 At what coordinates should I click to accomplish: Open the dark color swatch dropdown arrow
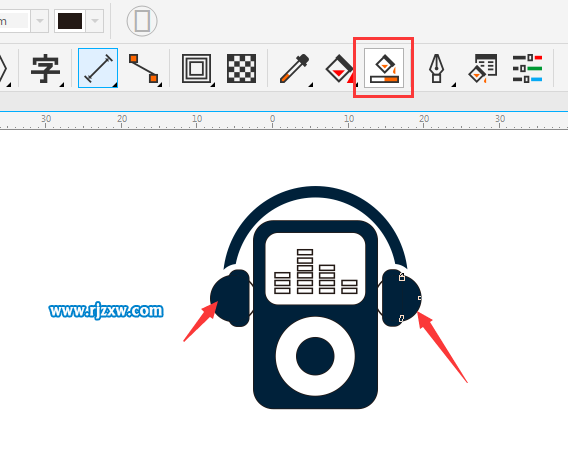click(x=95, y=21)
